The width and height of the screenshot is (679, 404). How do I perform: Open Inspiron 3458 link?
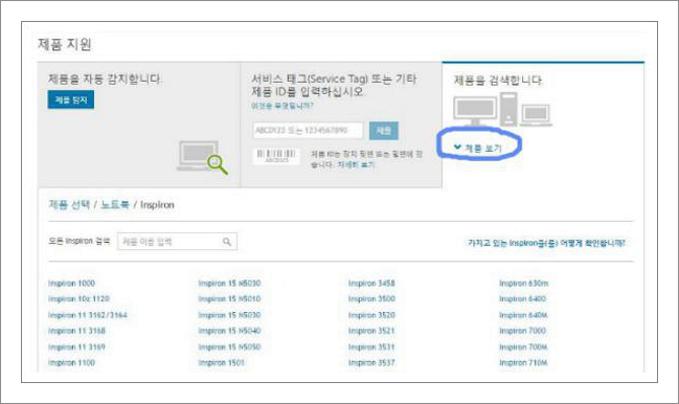(x=372, y=283)
